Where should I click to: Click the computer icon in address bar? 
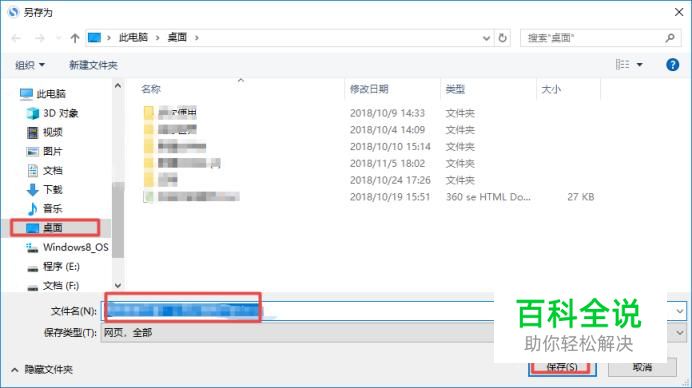(x=94, y=38)
